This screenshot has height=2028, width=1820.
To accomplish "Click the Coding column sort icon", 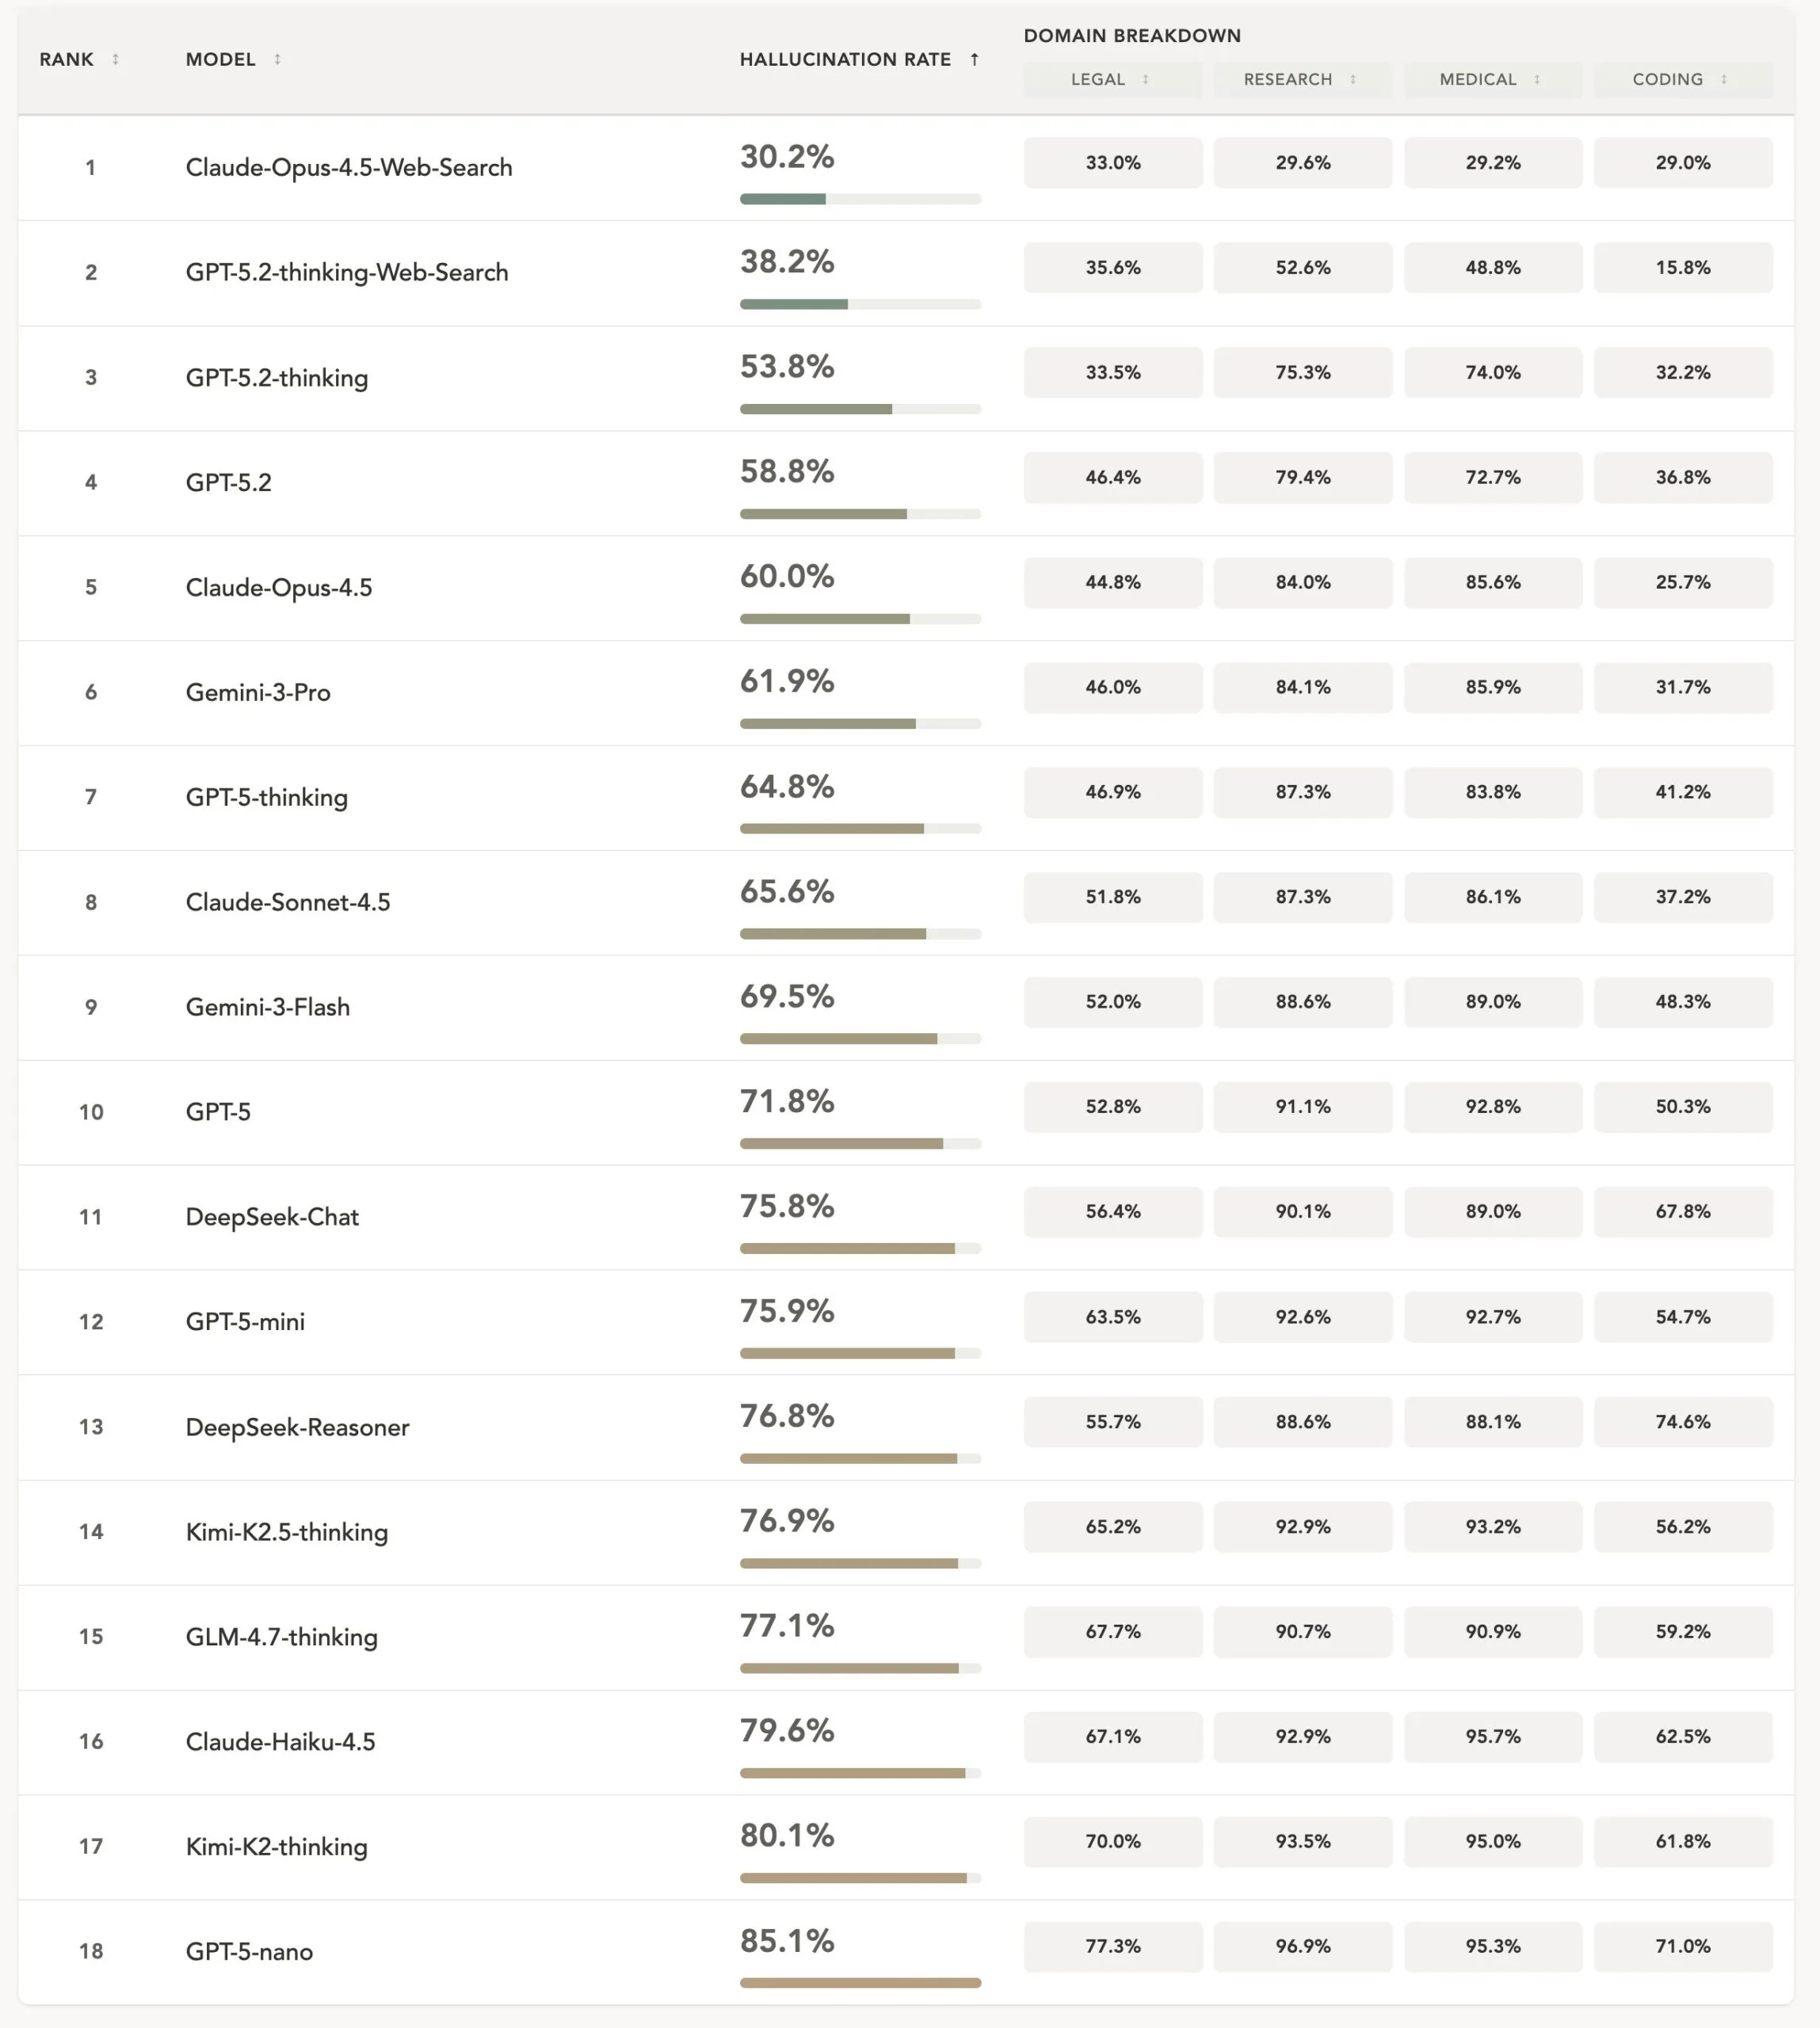I will coord(1724,80).
